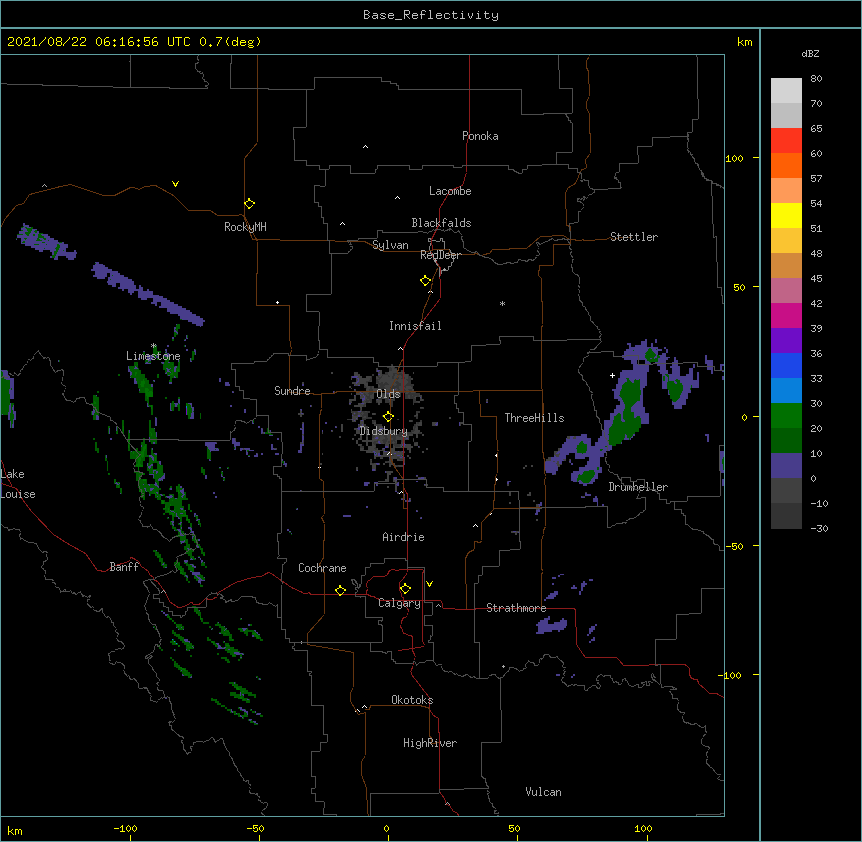Screen dimensions: 862x842
Task: Click the purple echo patch southeast of Strathmore
Action: click(x=551, y=625)
